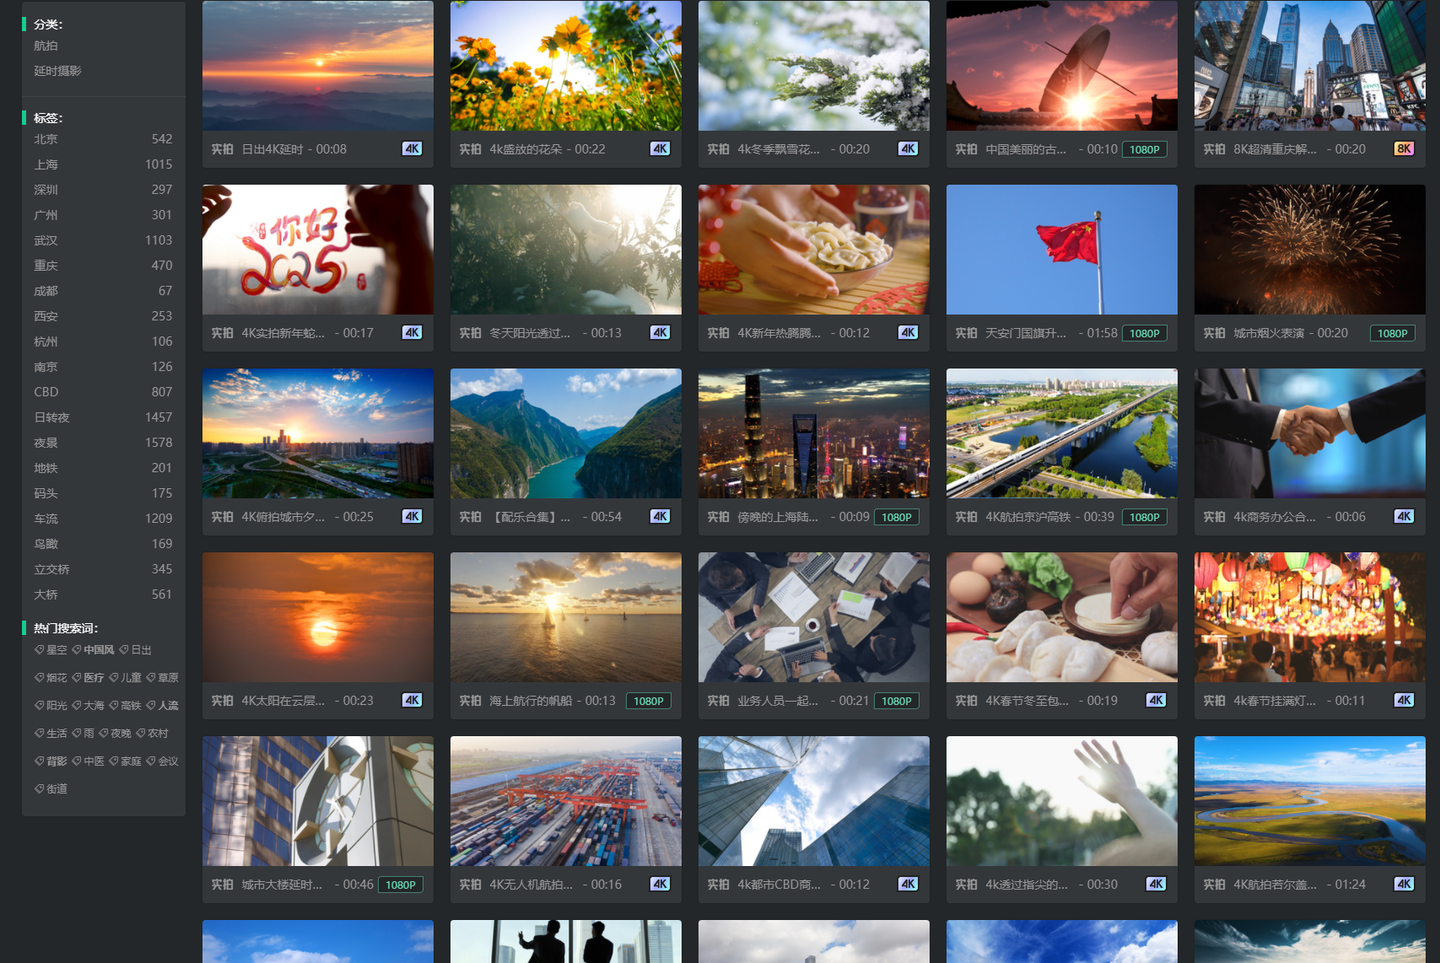
Task: Search hot keyword 街道
Action: click(x=51, y=789)
